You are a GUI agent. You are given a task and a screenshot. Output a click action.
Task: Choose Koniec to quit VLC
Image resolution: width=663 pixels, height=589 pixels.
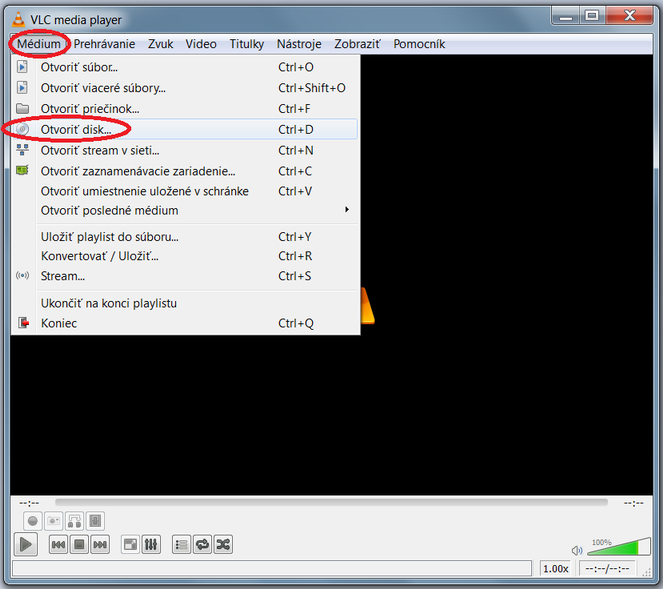coord(185,323)
